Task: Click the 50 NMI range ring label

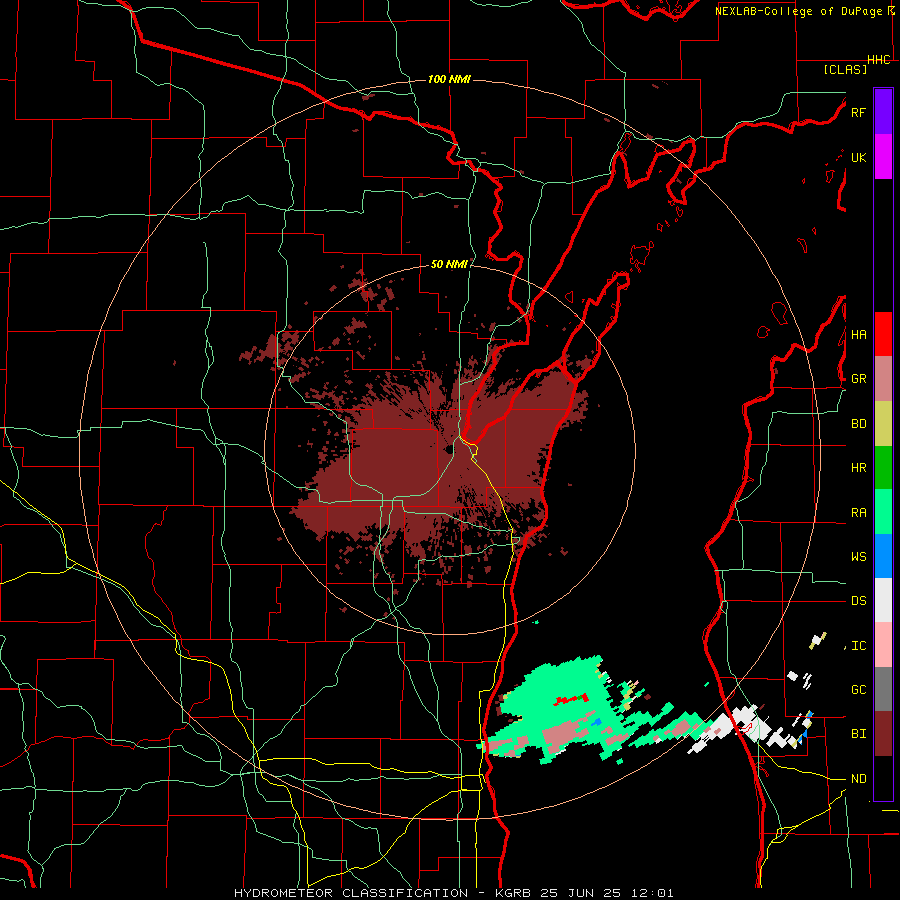Action: coord(449,264)
